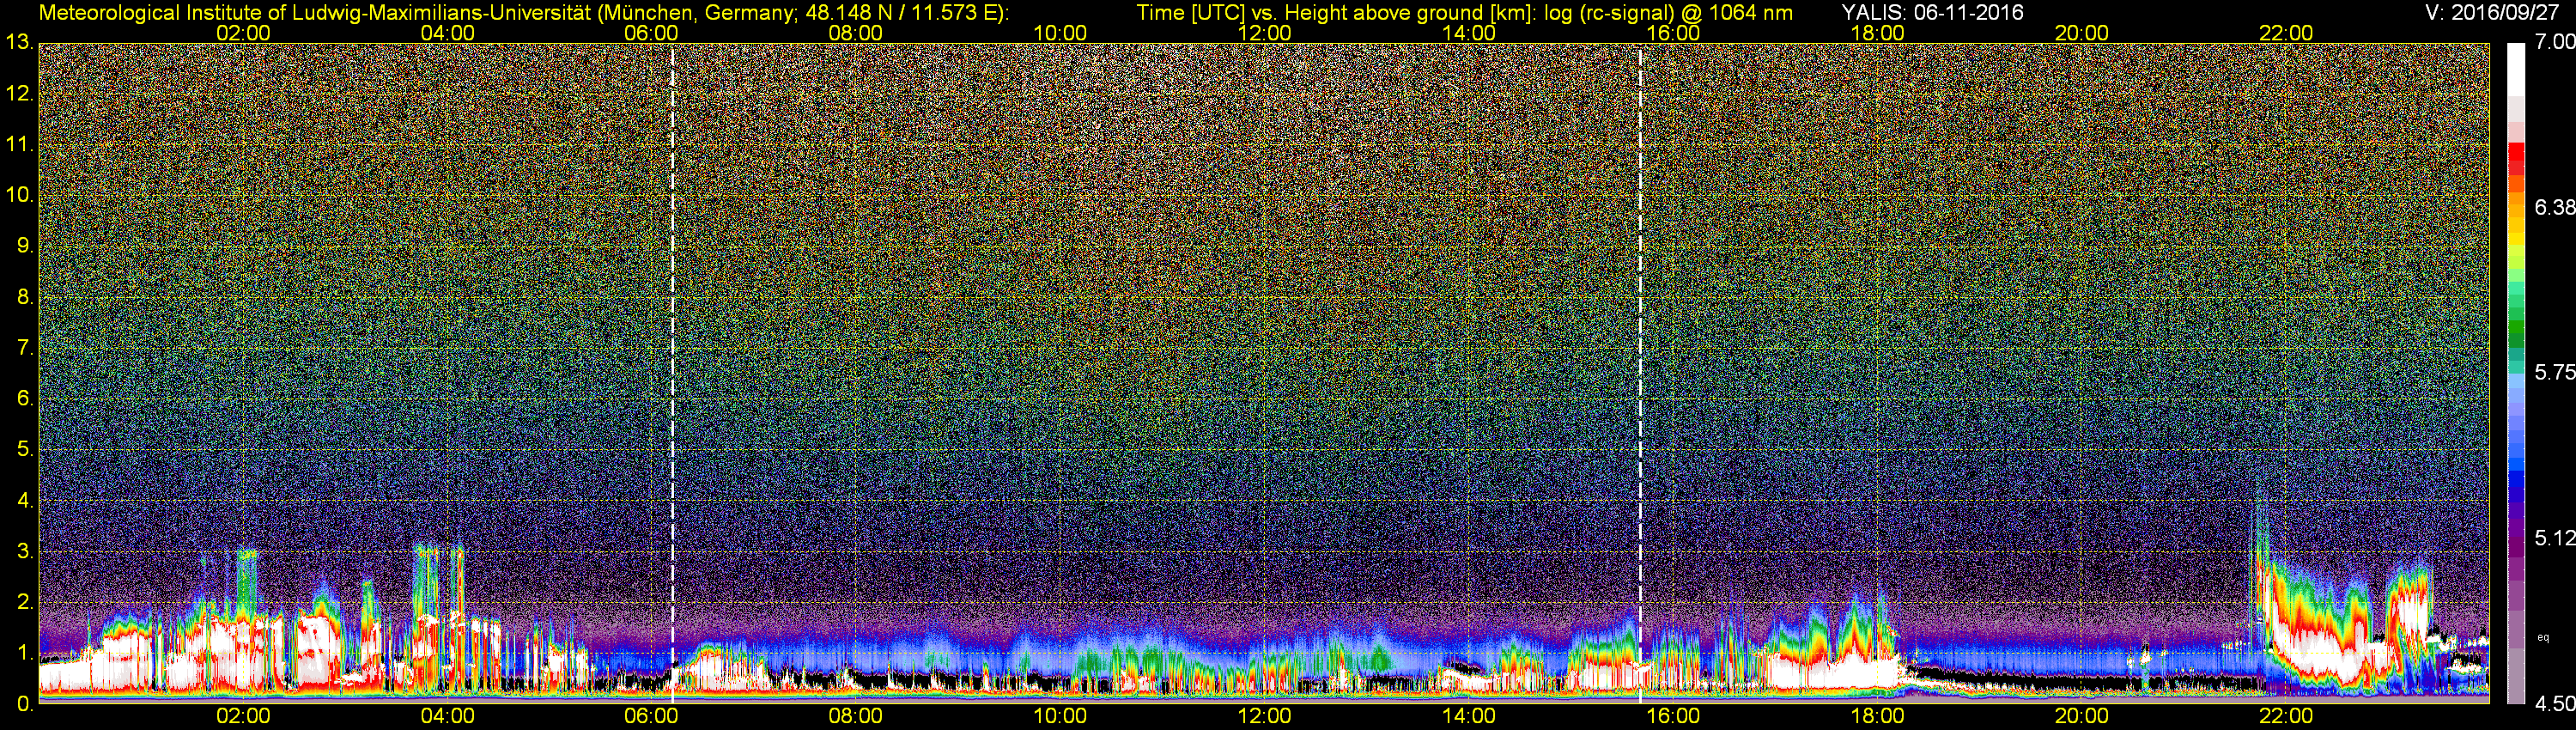Select the 16:00 label on the bottom time axis

(x=1673, y=717)
